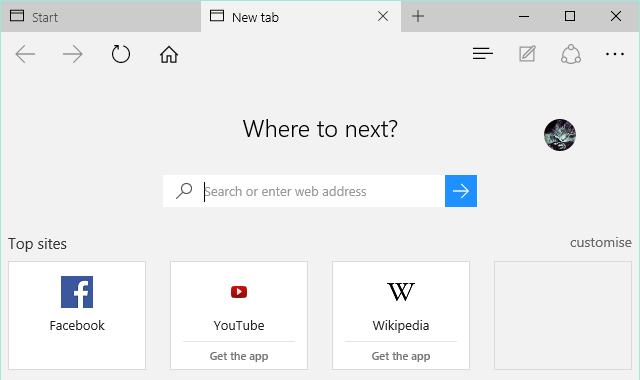Click the Top sites heading
640x380 pixels.
tap(38, 244)
